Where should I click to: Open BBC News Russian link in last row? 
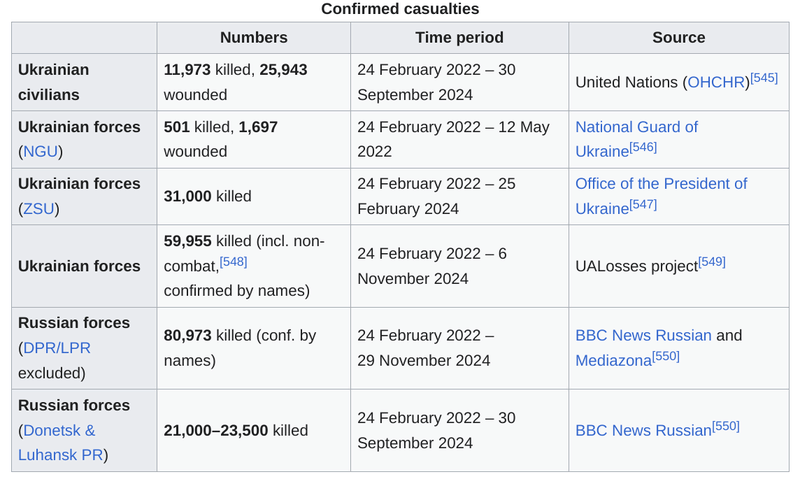[x=643, y=430]
